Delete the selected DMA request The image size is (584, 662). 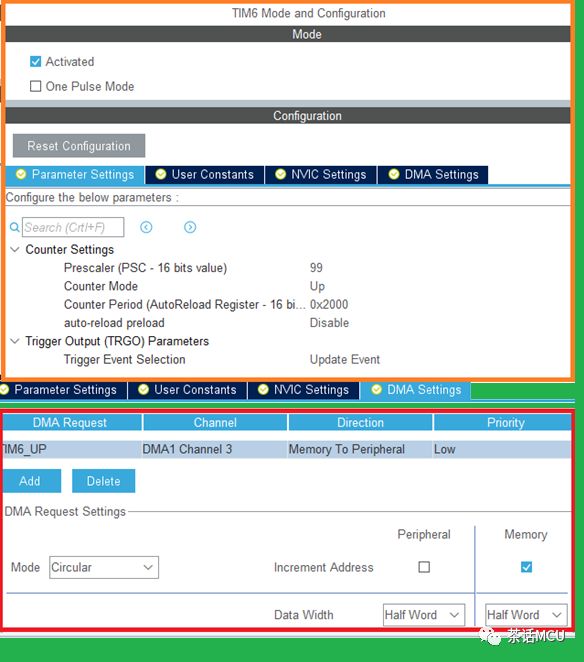coord(103,481)
